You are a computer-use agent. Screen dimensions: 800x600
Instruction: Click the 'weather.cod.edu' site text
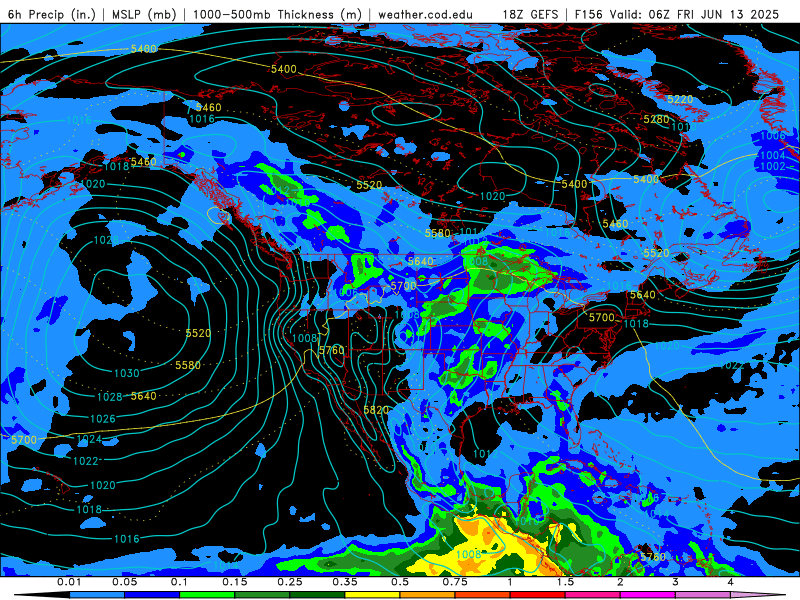[x=425, y=14]
